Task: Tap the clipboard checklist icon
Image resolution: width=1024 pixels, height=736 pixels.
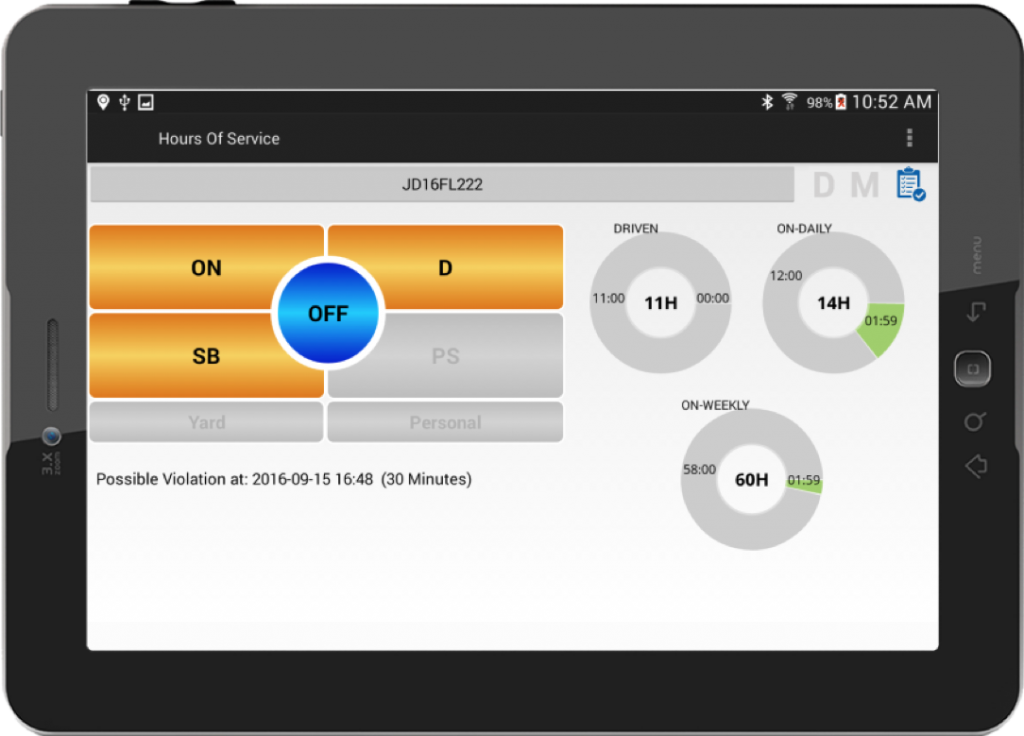Action: tap(909, 185)
